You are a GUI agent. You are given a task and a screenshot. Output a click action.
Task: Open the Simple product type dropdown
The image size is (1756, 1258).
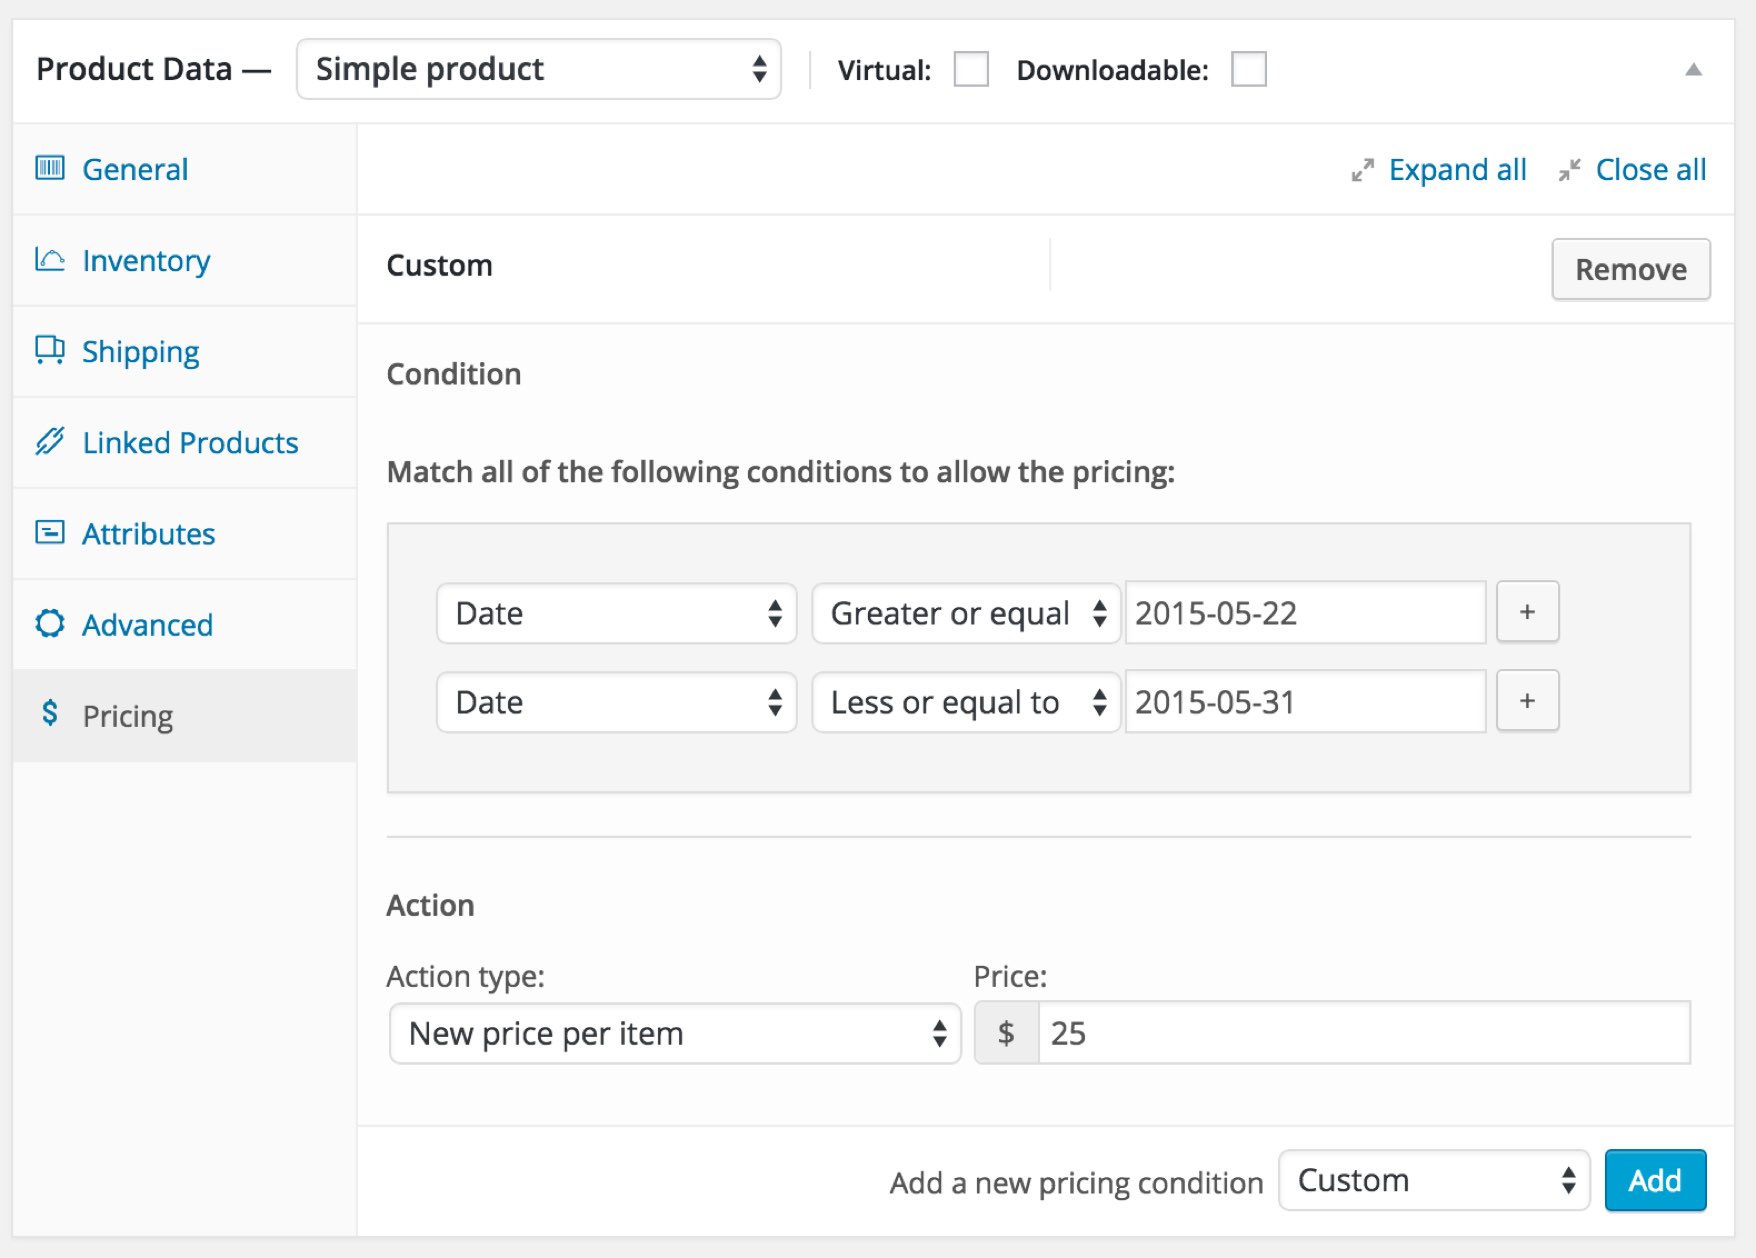click(538, 70)
